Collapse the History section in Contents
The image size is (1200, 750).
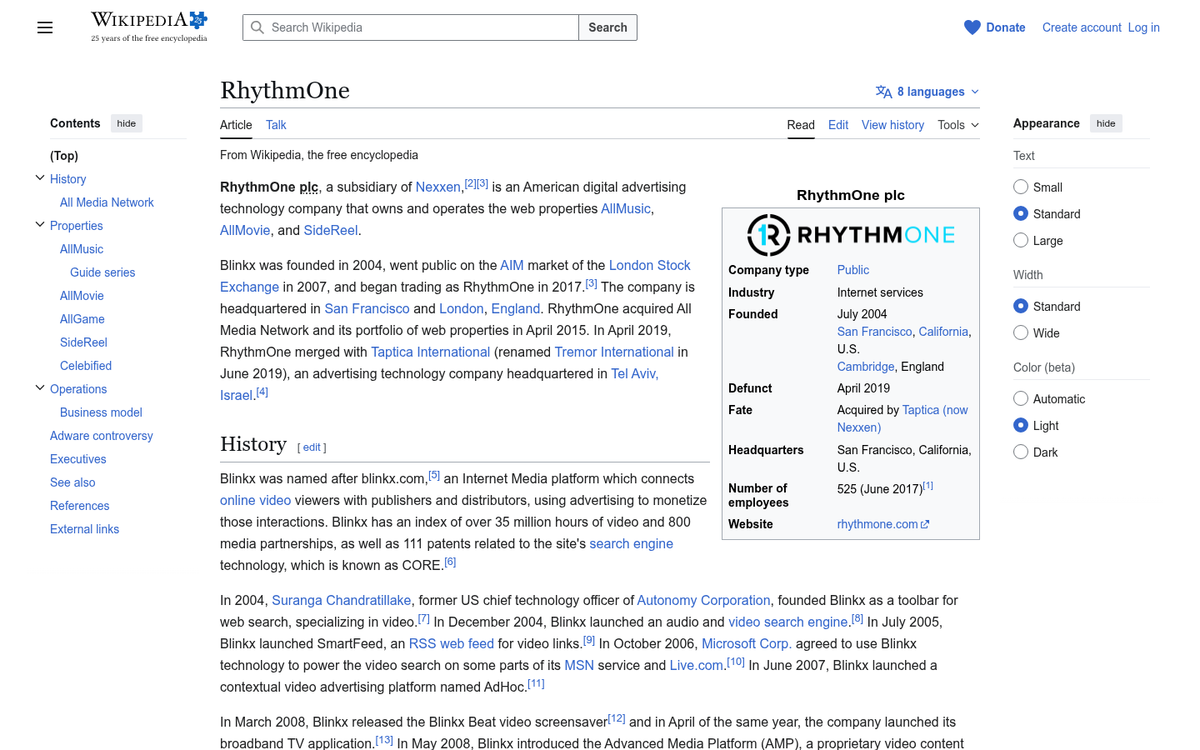point(39,178)
